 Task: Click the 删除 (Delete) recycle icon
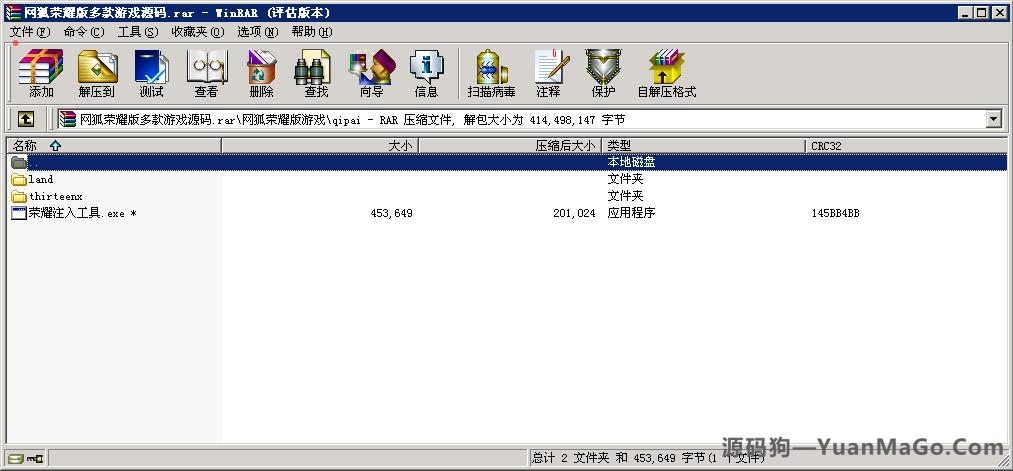click(262, 73)
